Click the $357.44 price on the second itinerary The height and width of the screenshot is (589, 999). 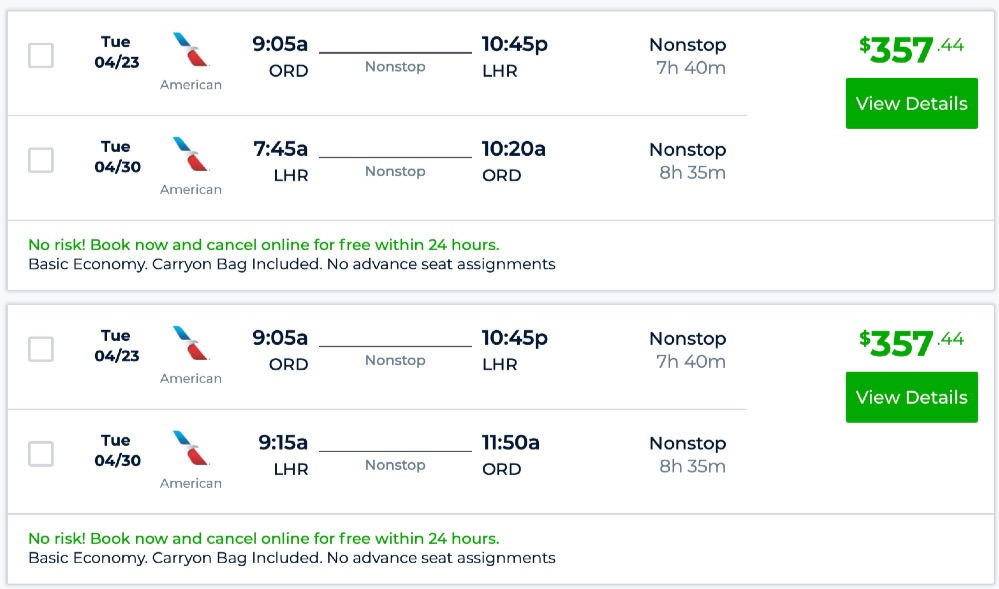coord(911,342)
